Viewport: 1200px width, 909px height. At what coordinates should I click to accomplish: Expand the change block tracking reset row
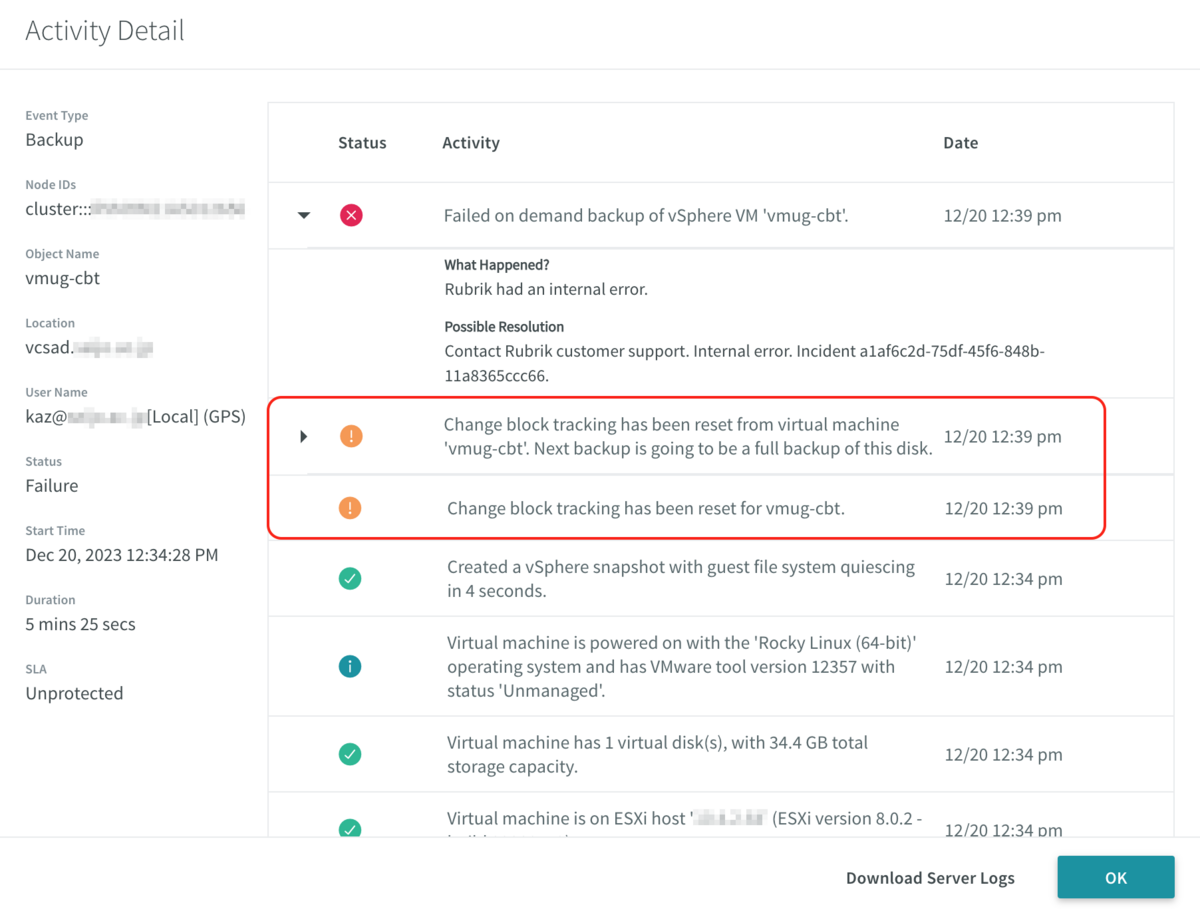[304, 436]
